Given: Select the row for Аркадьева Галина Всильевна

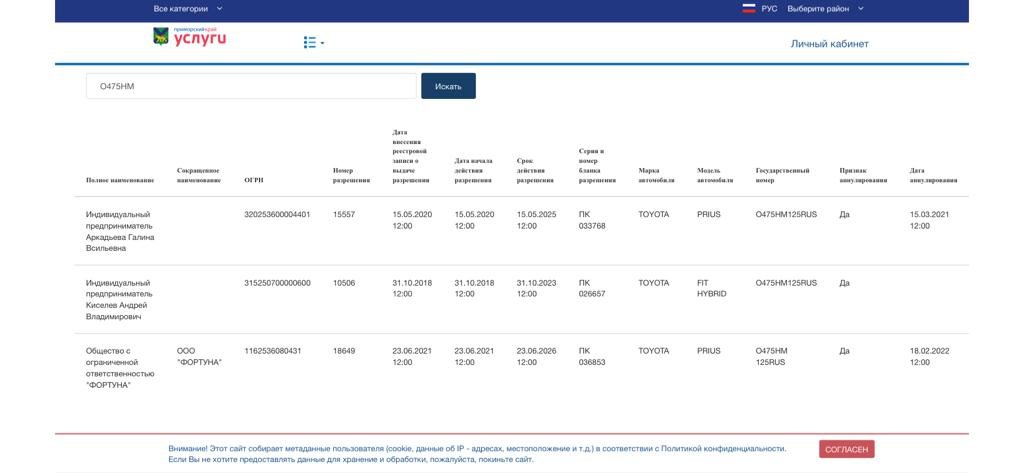Looking at the screenshot, I should [119, 231].
